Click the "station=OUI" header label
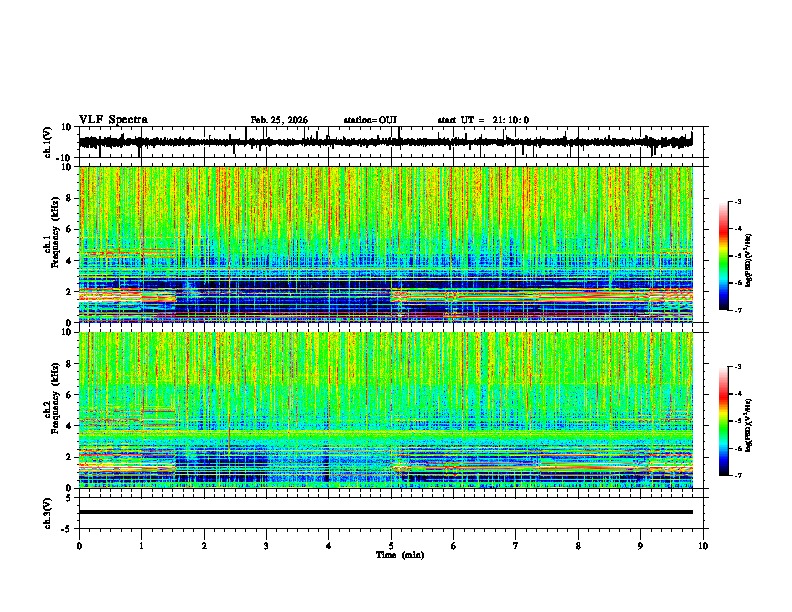Image resolution: width=792 pixels, height=612 pixels. point(370,120)
